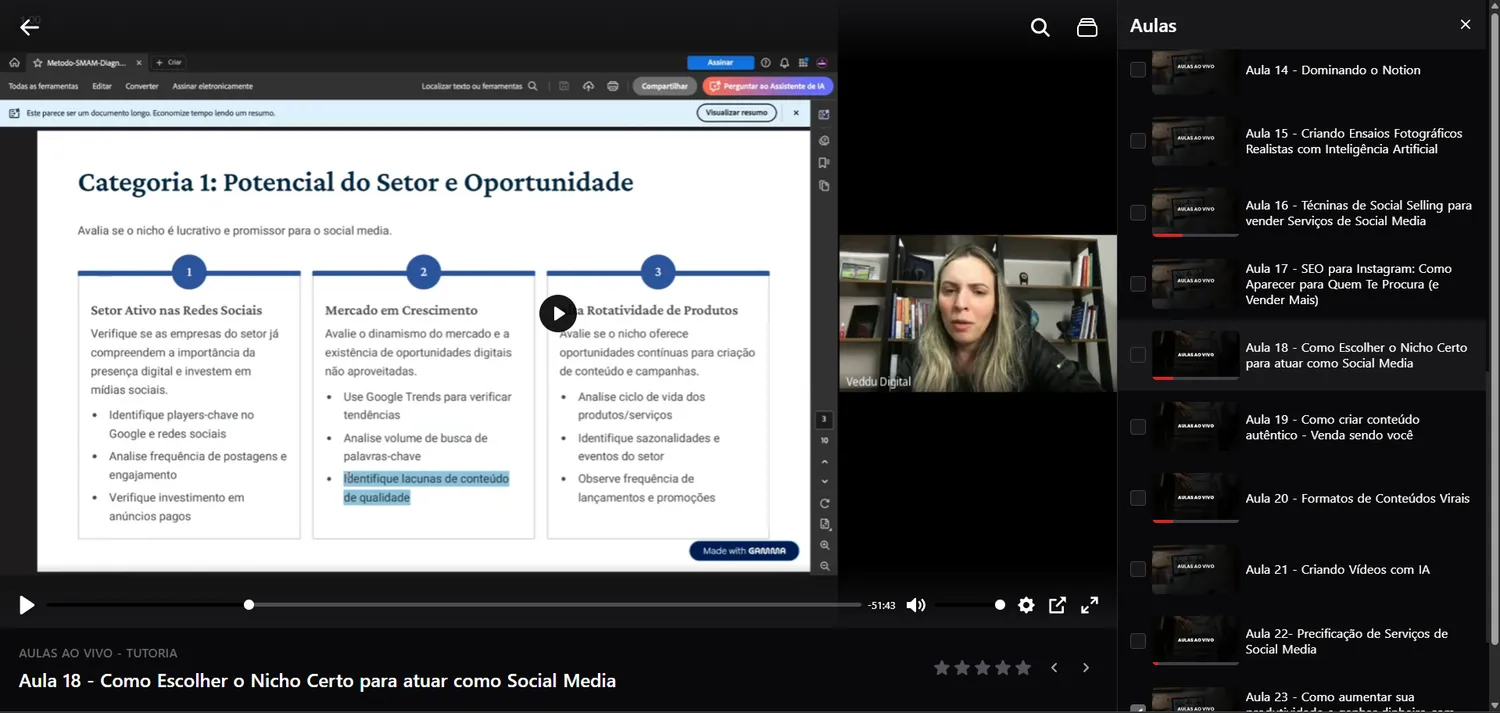Click Visualizar resumo button
This screenshot has width=1500, height=713.
737,113
